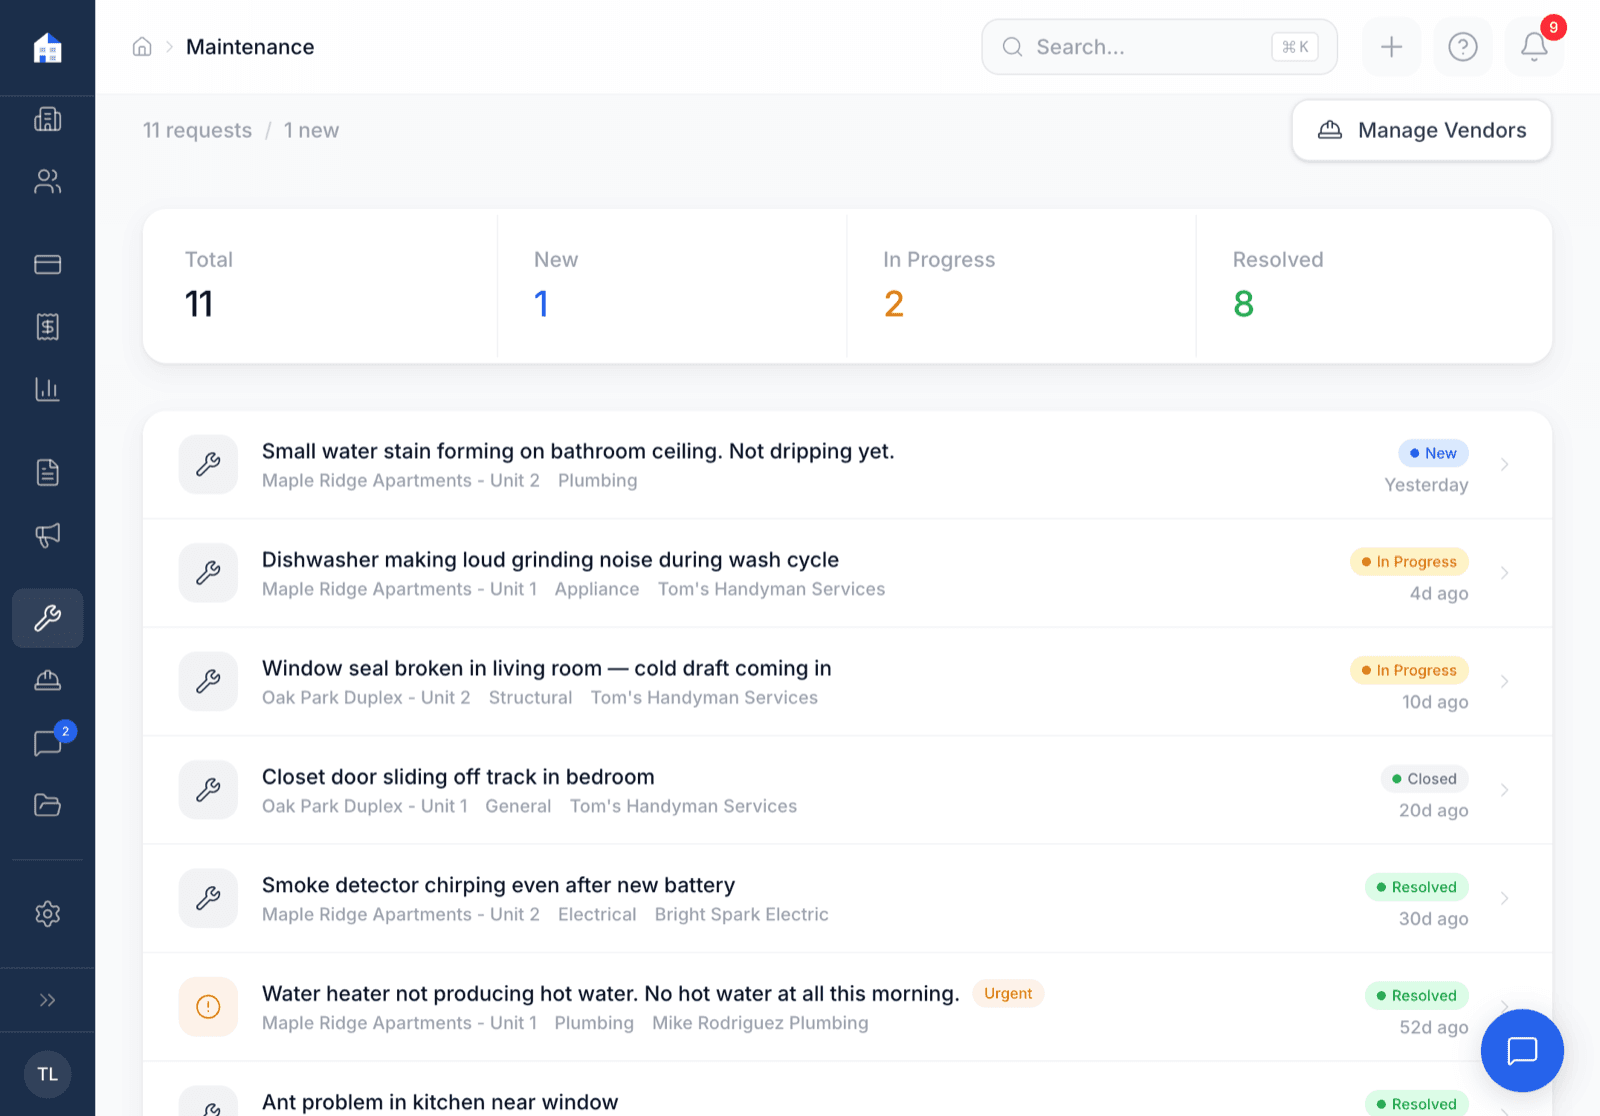This screenshot has height=1116, width=1600.
Task: Open the invoices receipt icon
Action: point(47,326)
